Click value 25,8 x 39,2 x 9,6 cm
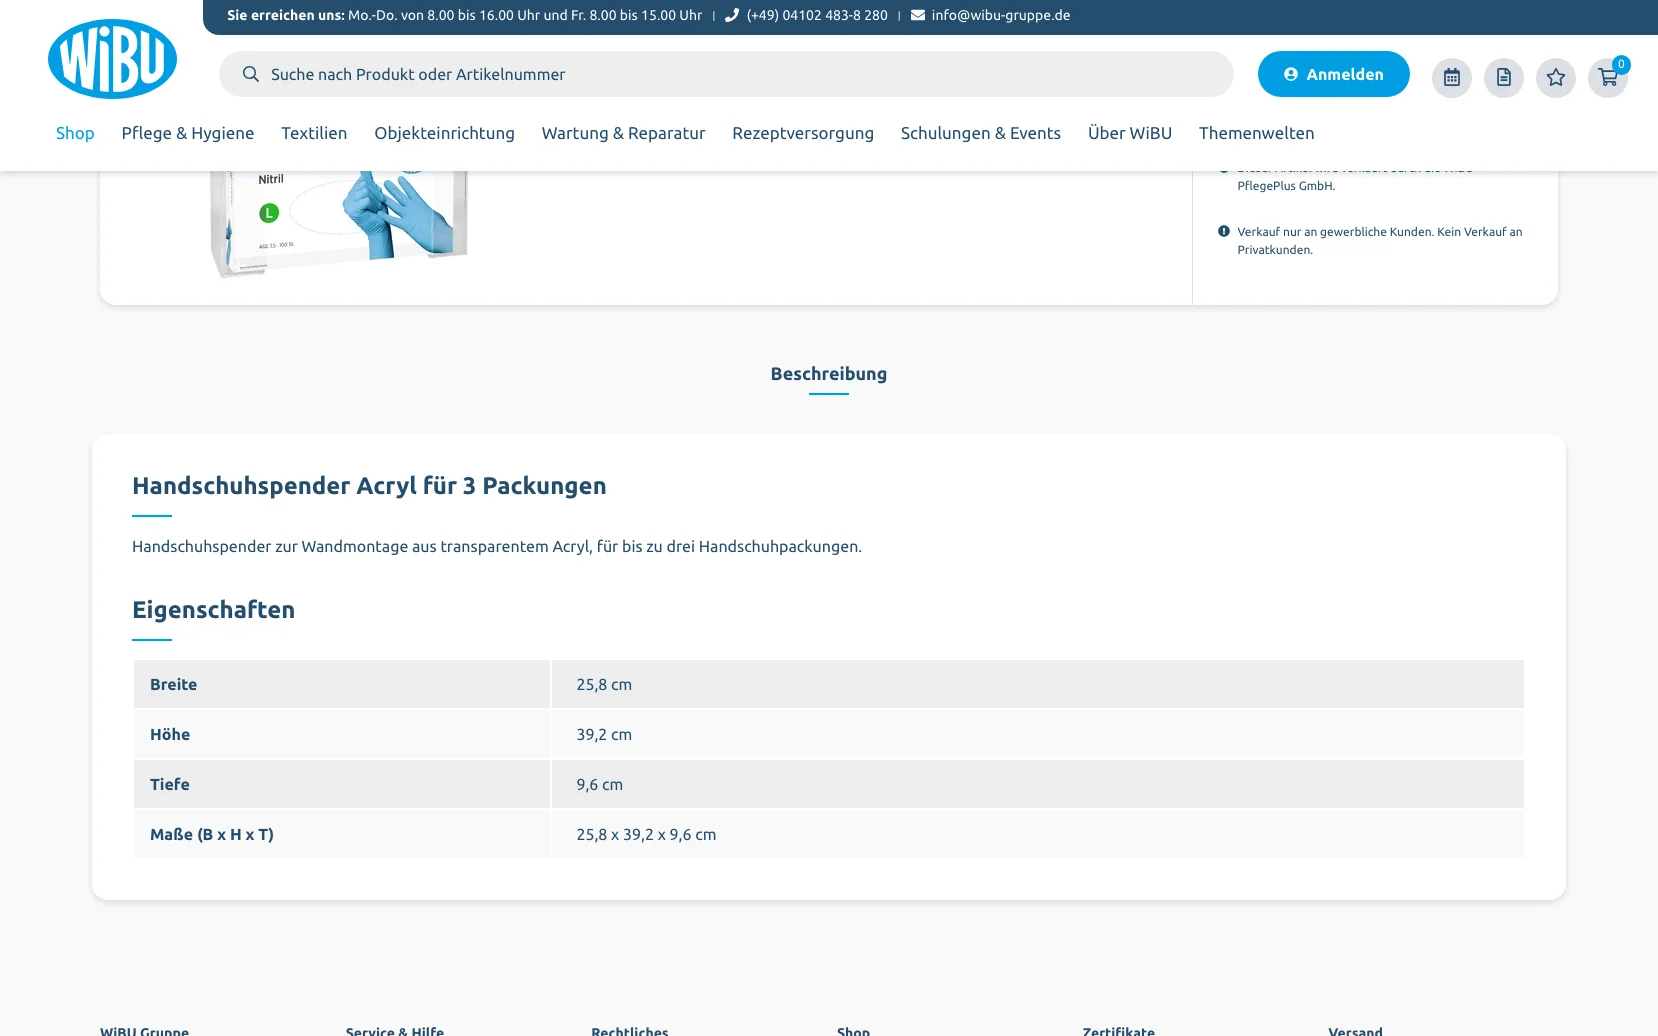The height and width of the screenshot is (1036, 1658). (646, 835)
